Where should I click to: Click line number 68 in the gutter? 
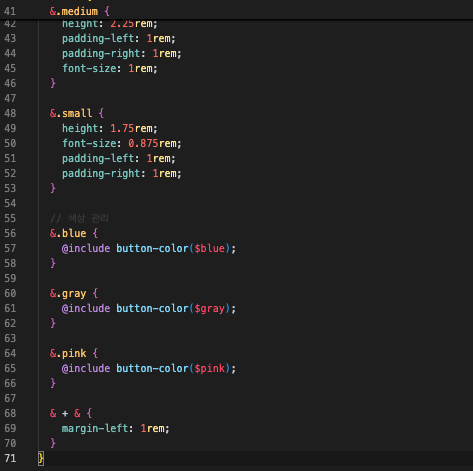[x=10, y=413]
